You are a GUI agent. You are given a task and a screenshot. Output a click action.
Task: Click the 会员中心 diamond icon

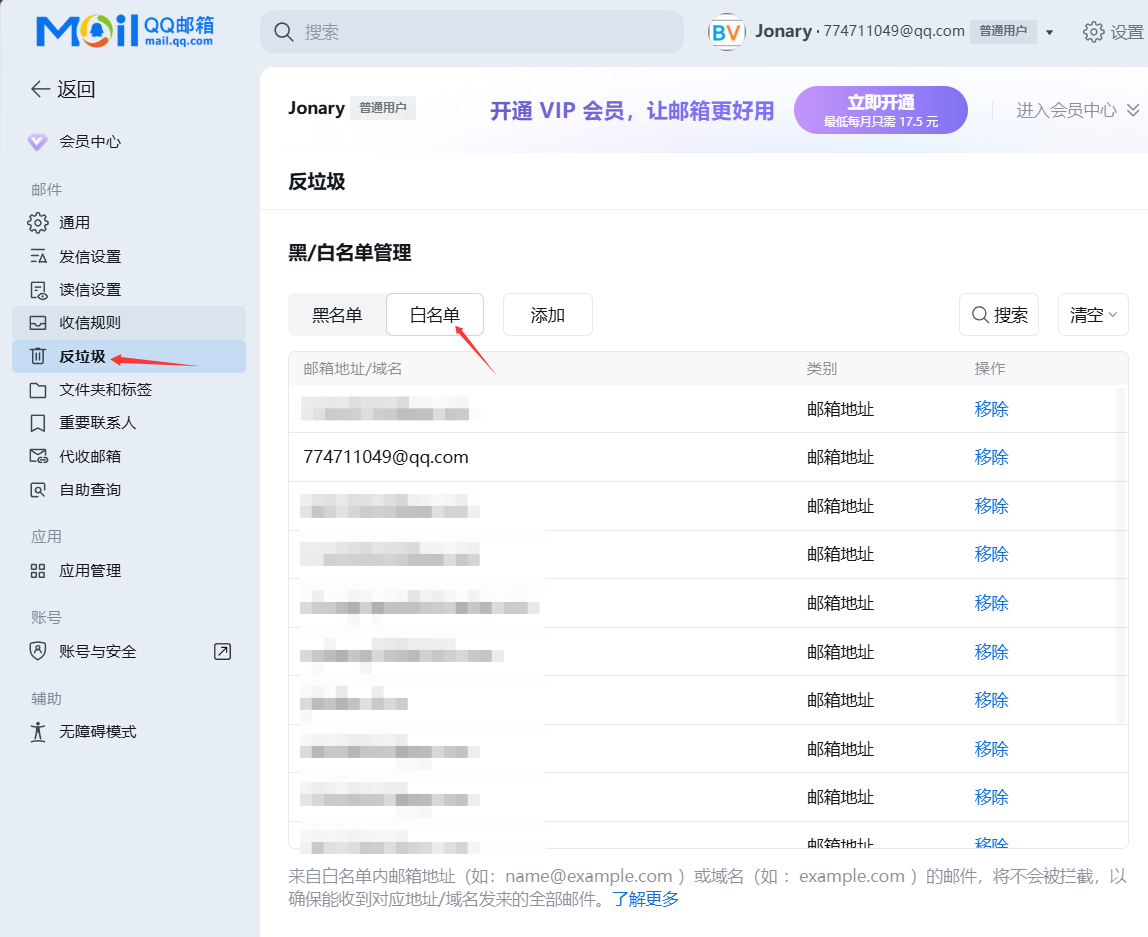[x=37, y=142]
